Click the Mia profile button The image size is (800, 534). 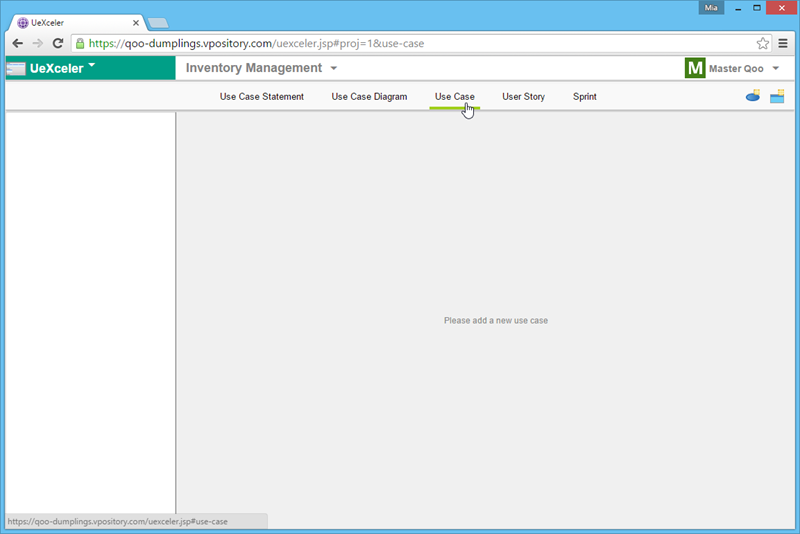click(711, 8)
